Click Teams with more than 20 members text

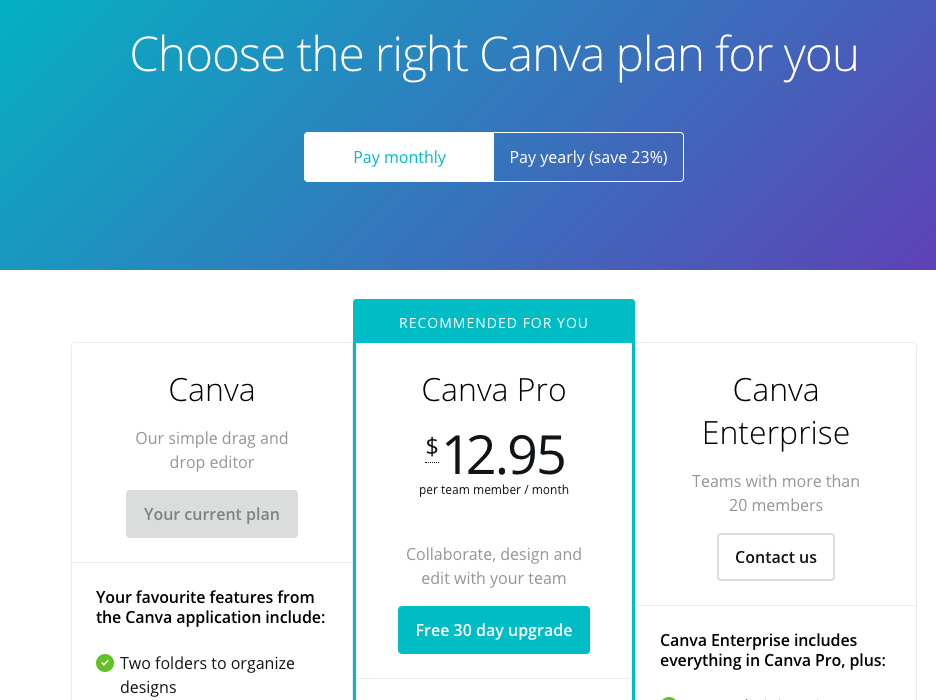point(776,493)
